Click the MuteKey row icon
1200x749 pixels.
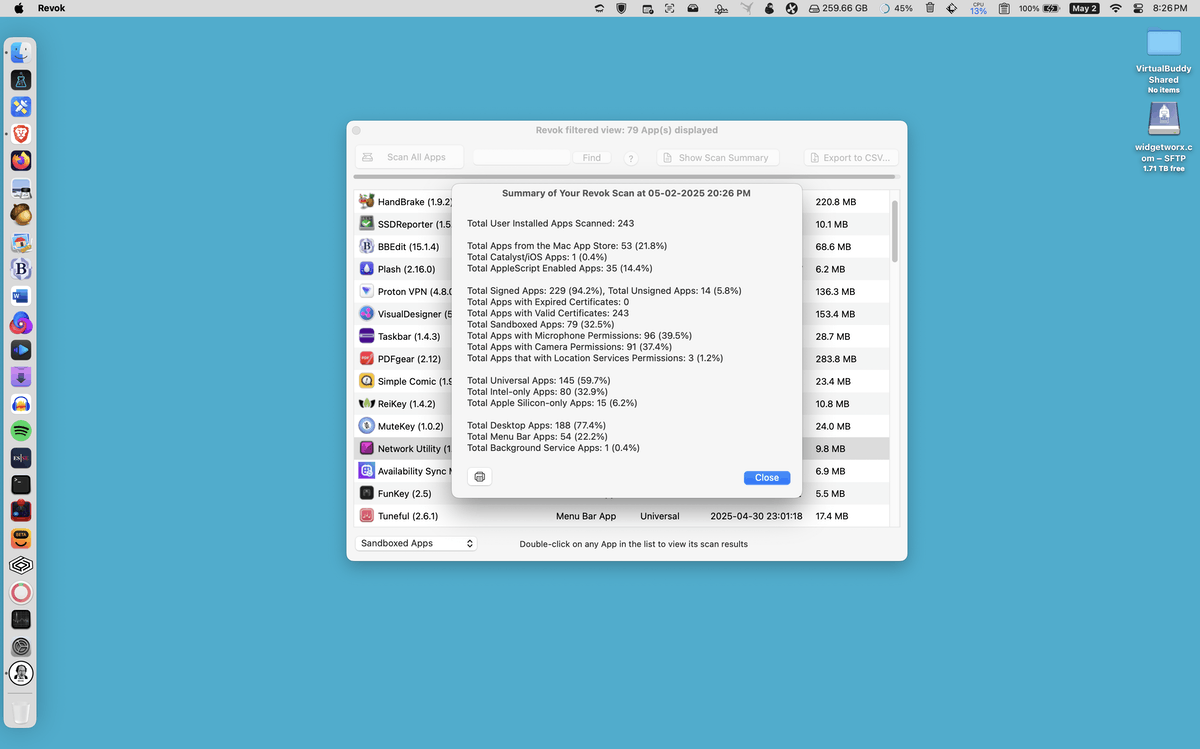coord(367,426)
